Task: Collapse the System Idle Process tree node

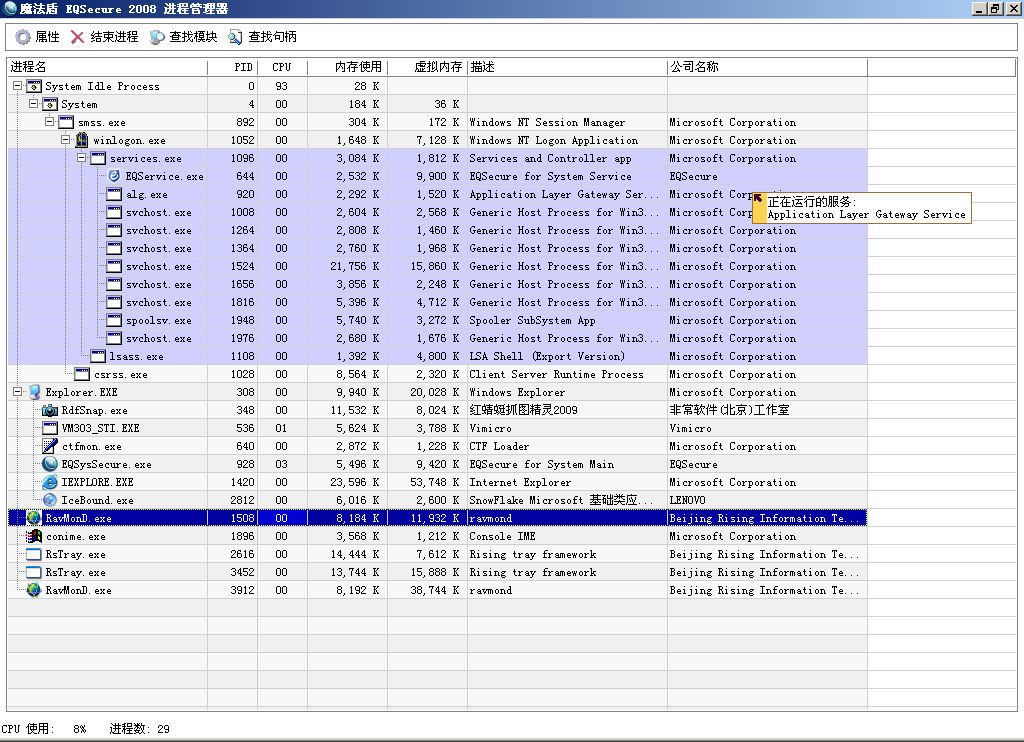Action: point(17,86)
